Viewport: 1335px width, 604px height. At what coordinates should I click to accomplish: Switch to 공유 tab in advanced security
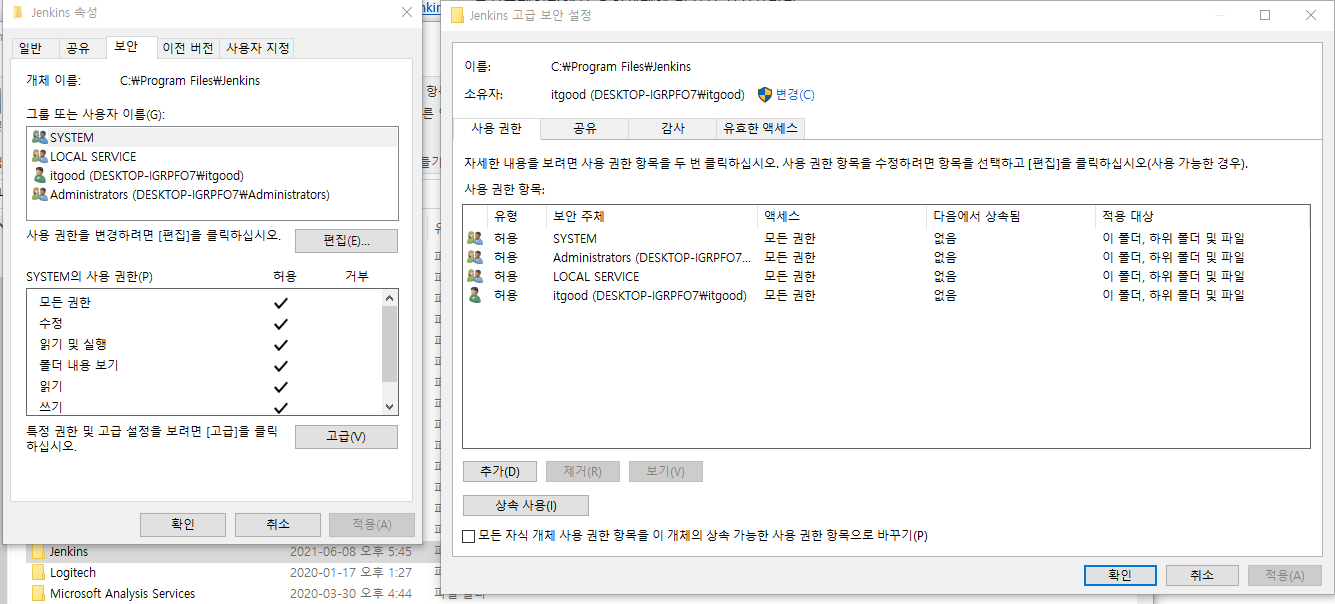click(585, 128)
